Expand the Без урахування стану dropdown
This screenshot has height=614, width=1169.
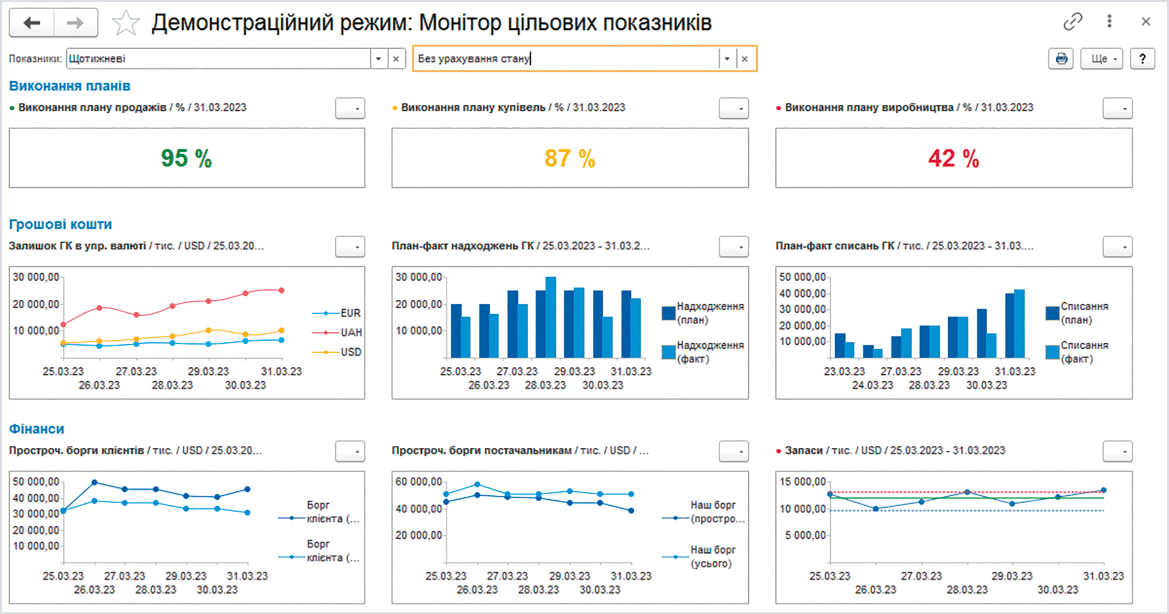coord(726,59)
